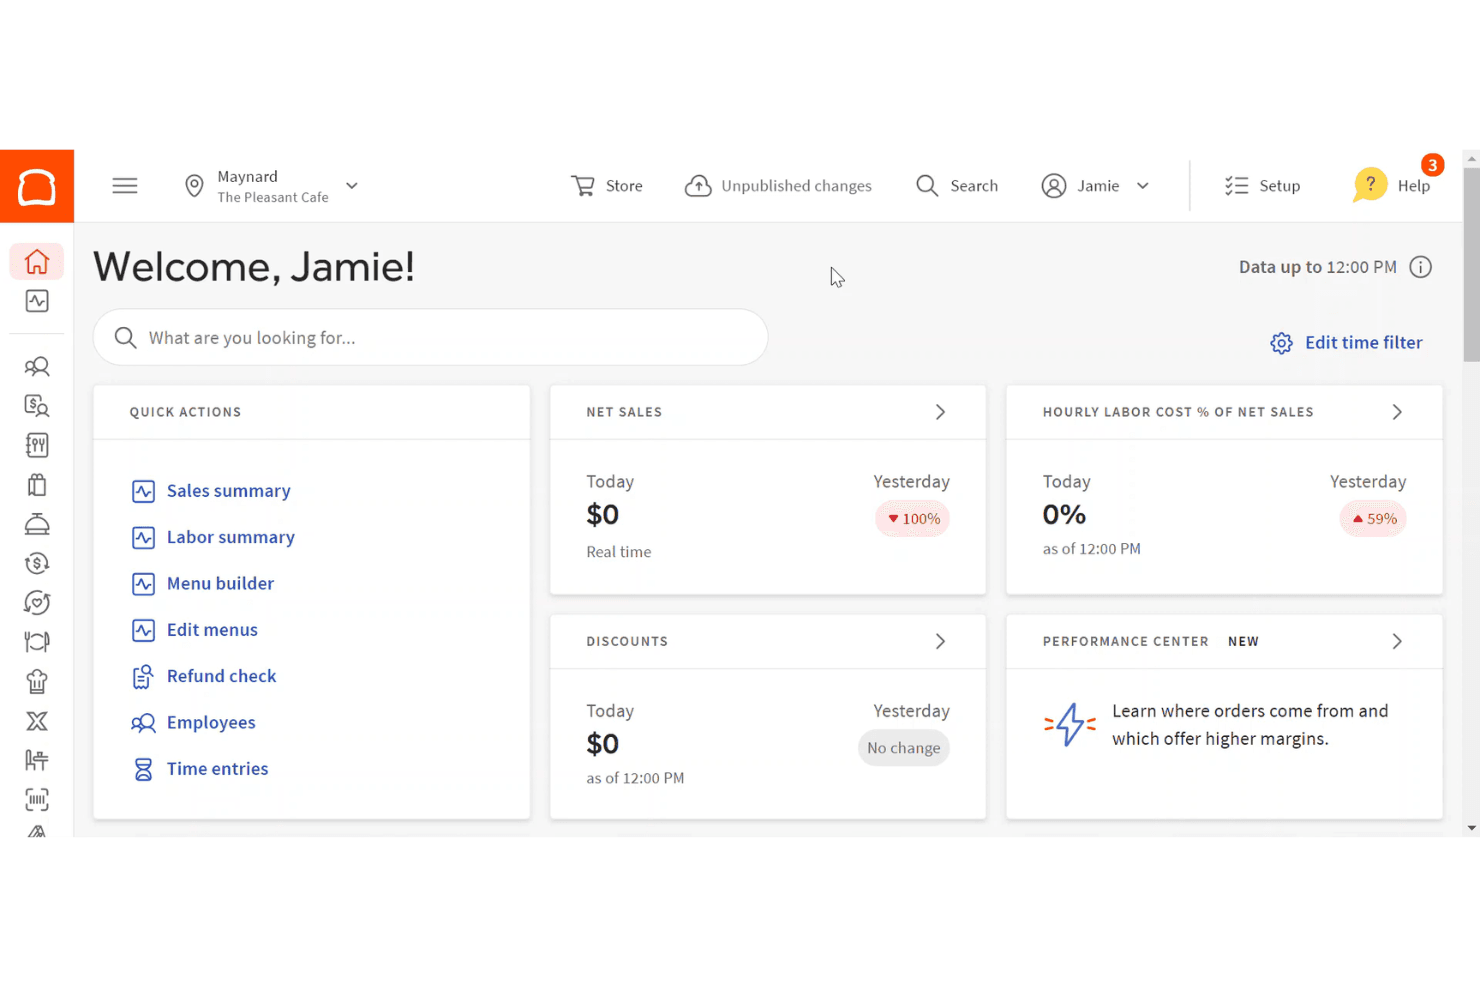The image size is (1480, 987).
Task: Open the chef hat kitchen sidebar icon
Action: [37, 681]
